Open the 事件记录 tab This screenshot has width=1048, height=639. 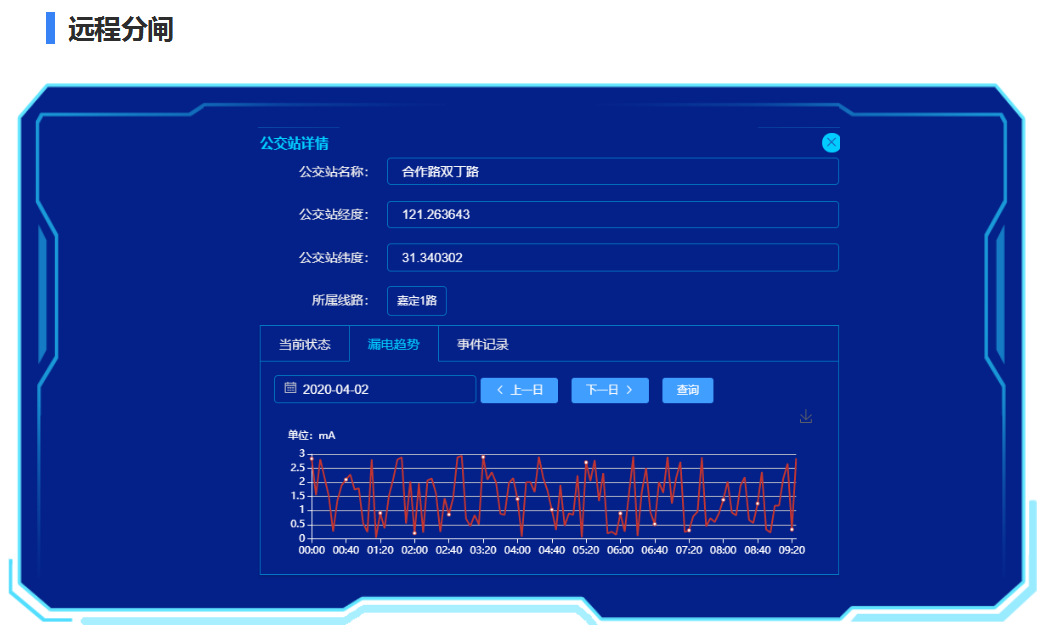(483, 344)
